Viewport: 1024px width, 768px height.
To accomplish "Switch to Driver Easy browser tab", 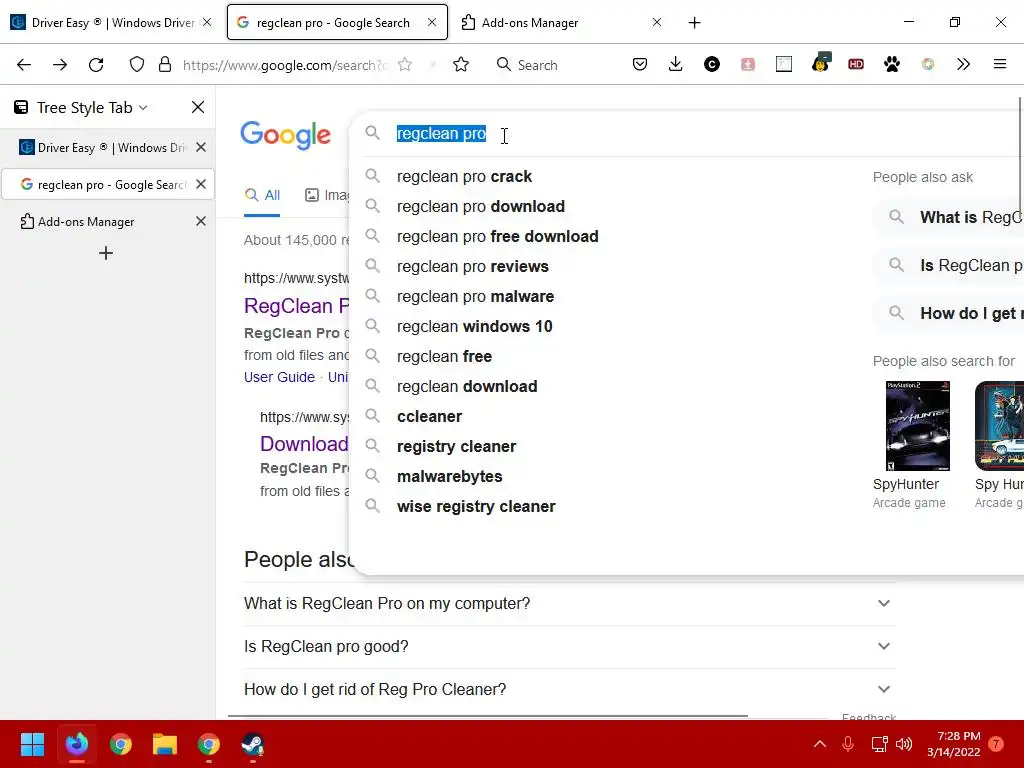I will [x=111, y=22].
